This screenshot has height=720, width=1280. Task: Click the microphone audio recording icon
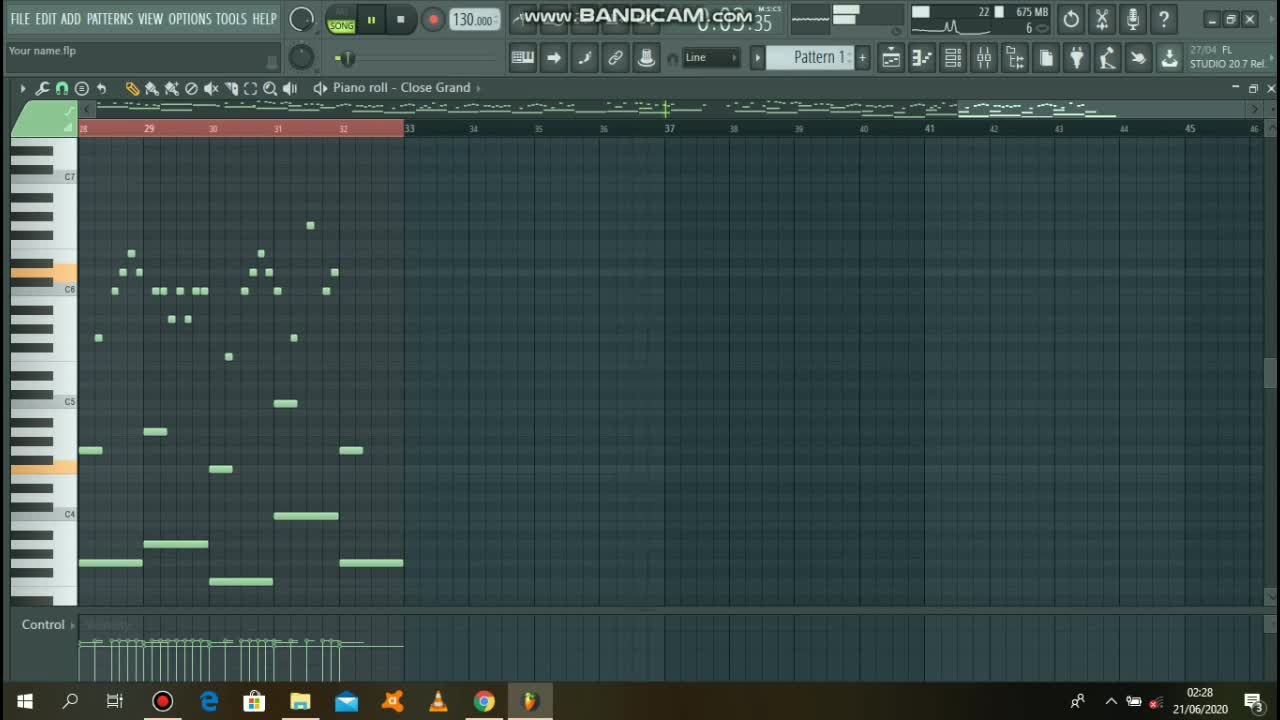[x=1133, y=19]
